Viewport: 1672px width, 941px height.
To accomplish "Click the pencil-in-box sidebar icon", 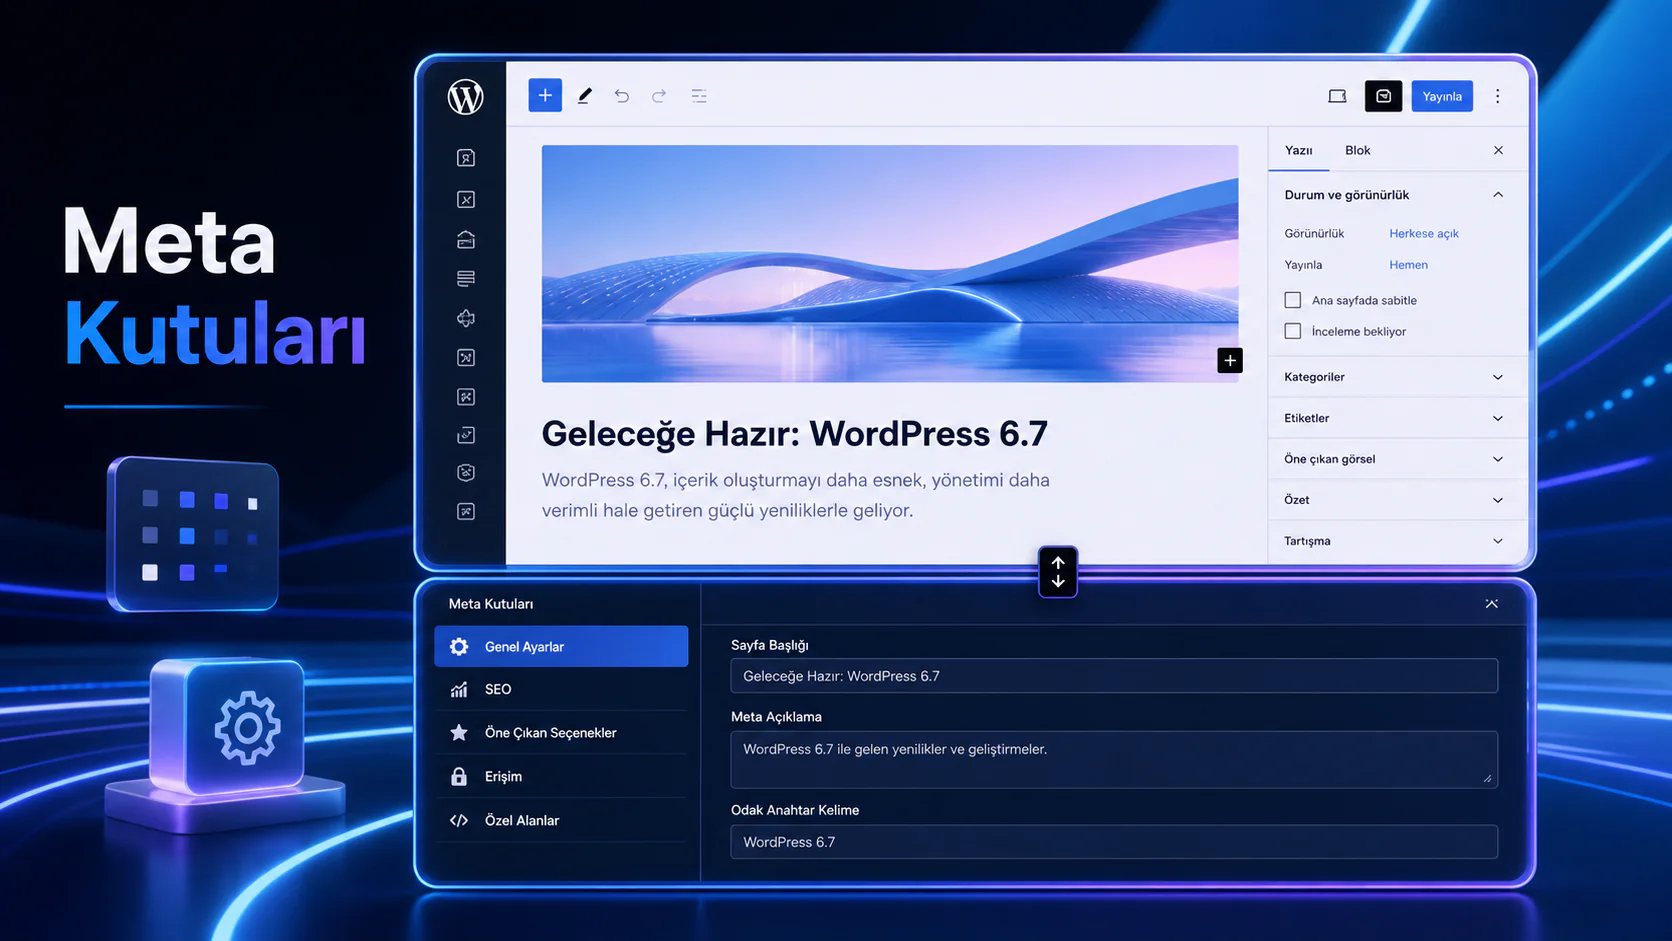I will coord(466,435).
